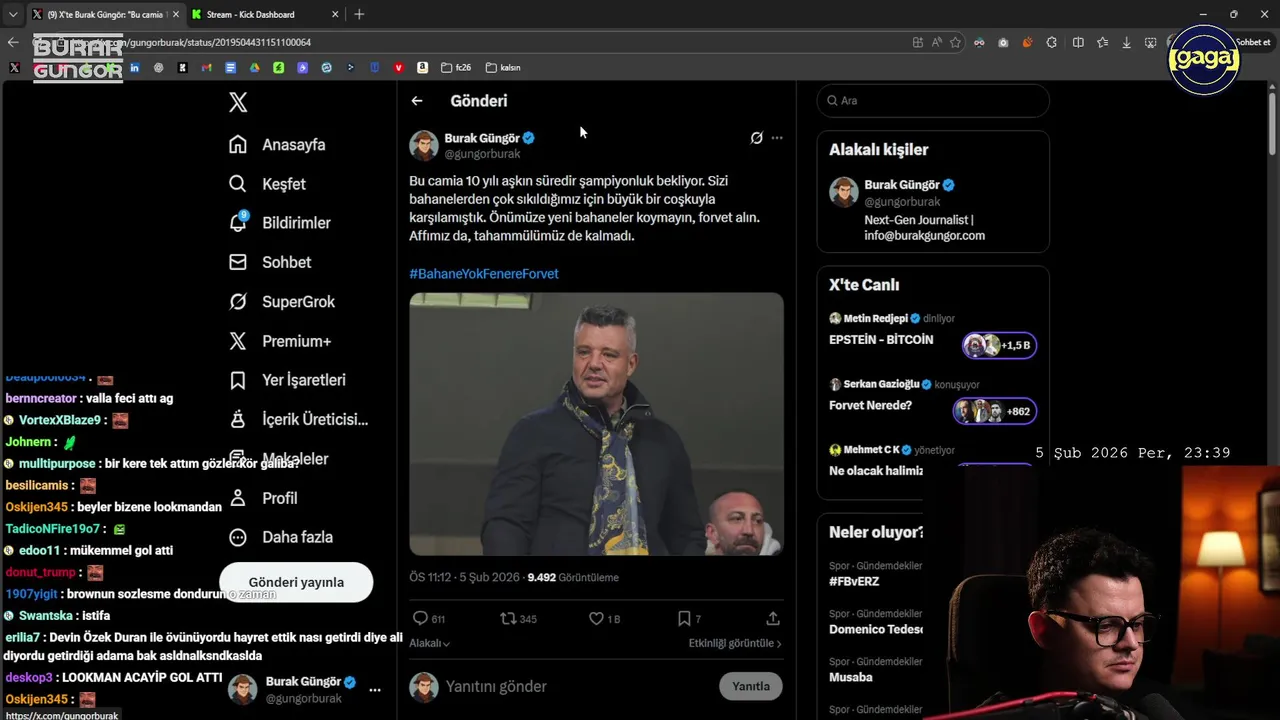The height and width of the screenshot is (720, 1280).
Task: Open Grok analysis icon on the post
Action: click(756, 138)
